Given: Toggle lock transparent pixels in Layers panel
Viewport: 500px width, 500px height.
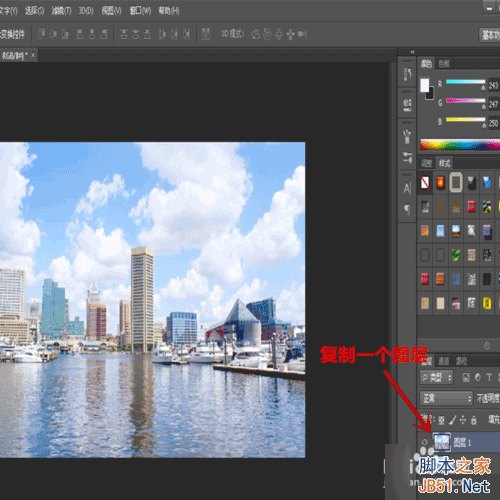Looking at the screenshot, I should pyautogui.click(x=441, y=420).
